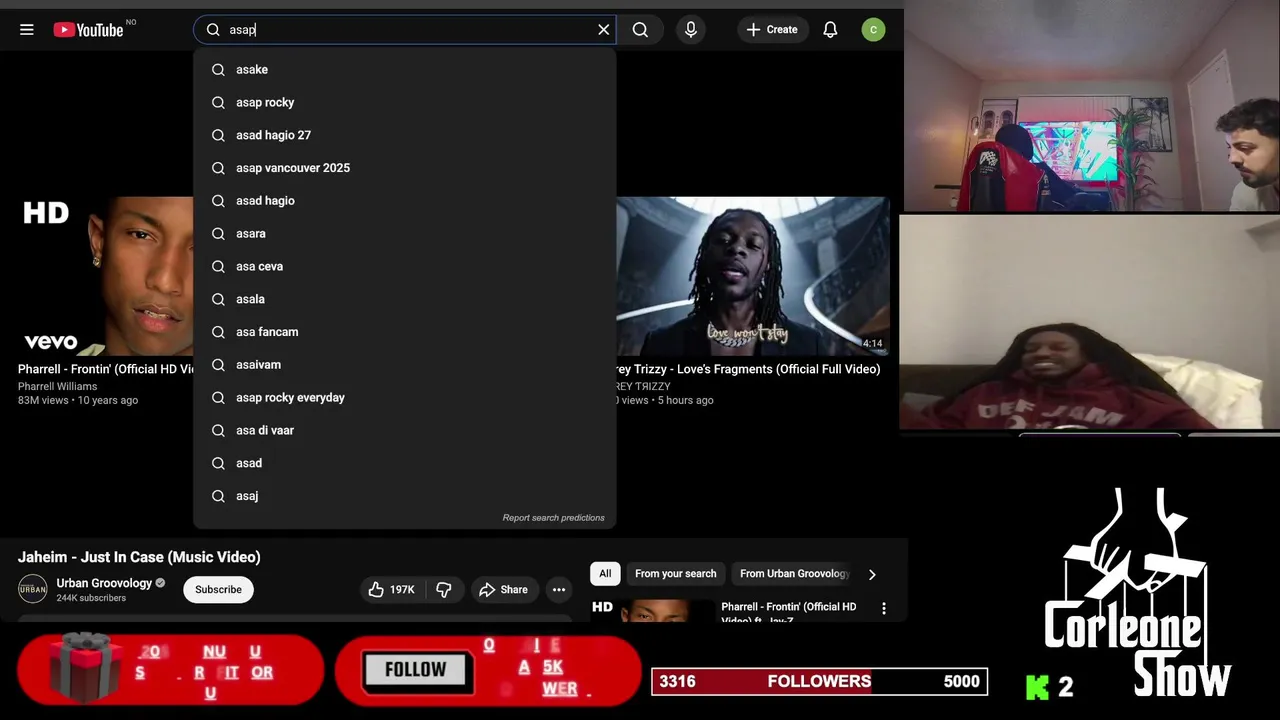Open the Love's Fragments video title
Image resolution: width=1280 pixels, height=720 pixels.
[748, 369]
